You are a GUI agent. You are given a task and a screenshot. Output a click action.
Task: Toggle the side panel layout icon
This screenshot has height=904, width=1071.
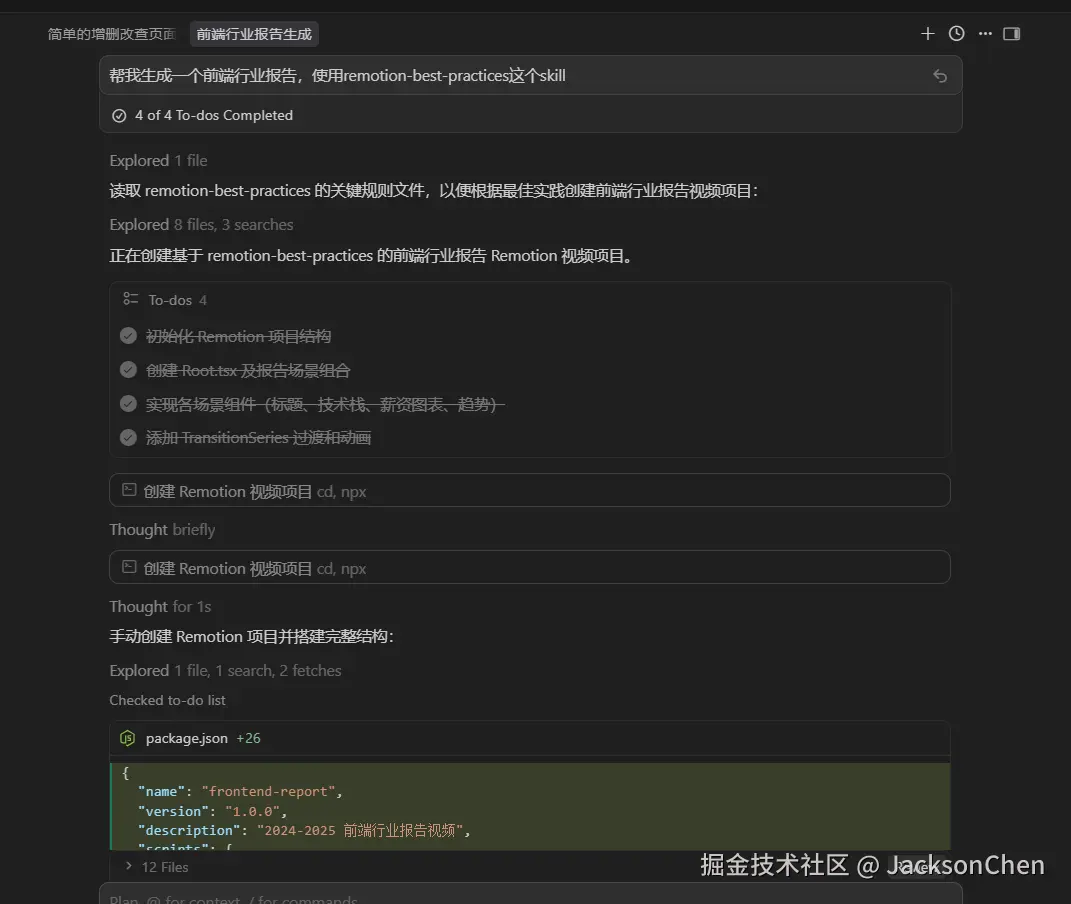coord(1011,34)
